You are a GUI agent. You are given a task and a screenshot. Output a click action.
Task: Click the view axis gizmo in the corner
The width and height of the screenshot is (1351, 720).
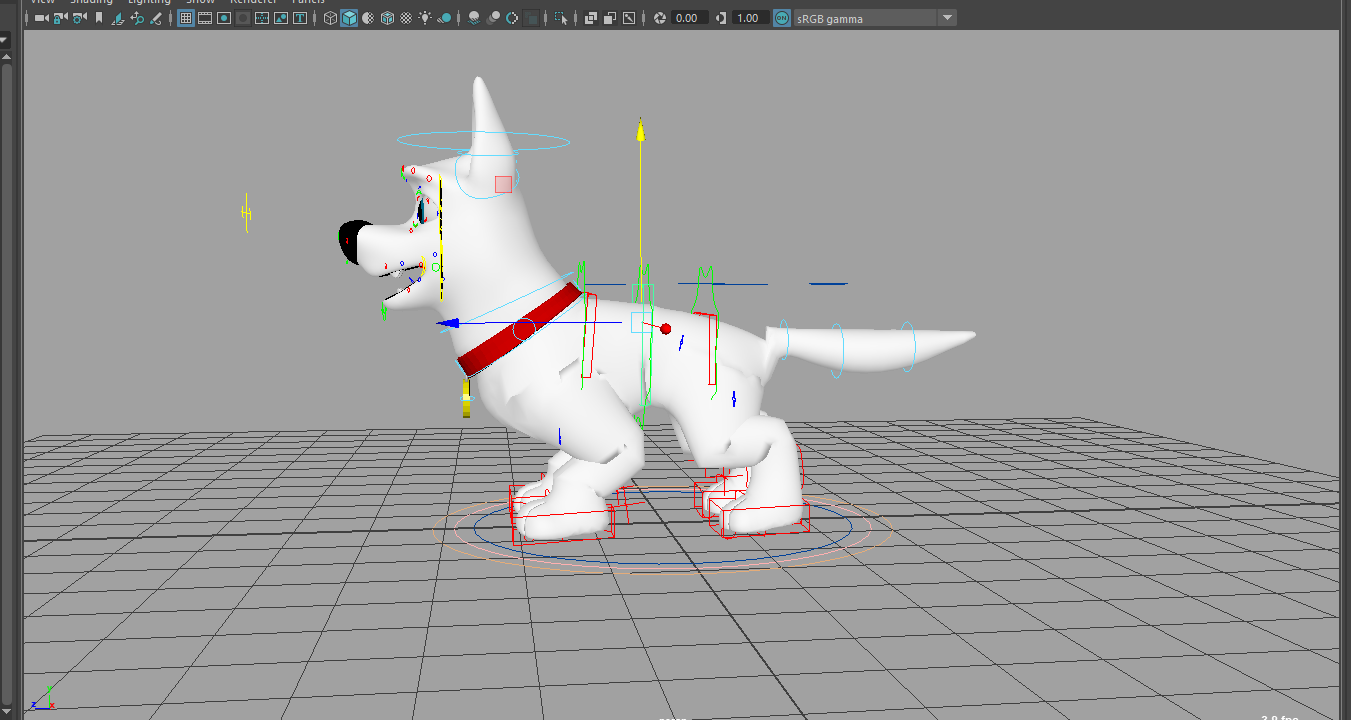coord(43,699)
